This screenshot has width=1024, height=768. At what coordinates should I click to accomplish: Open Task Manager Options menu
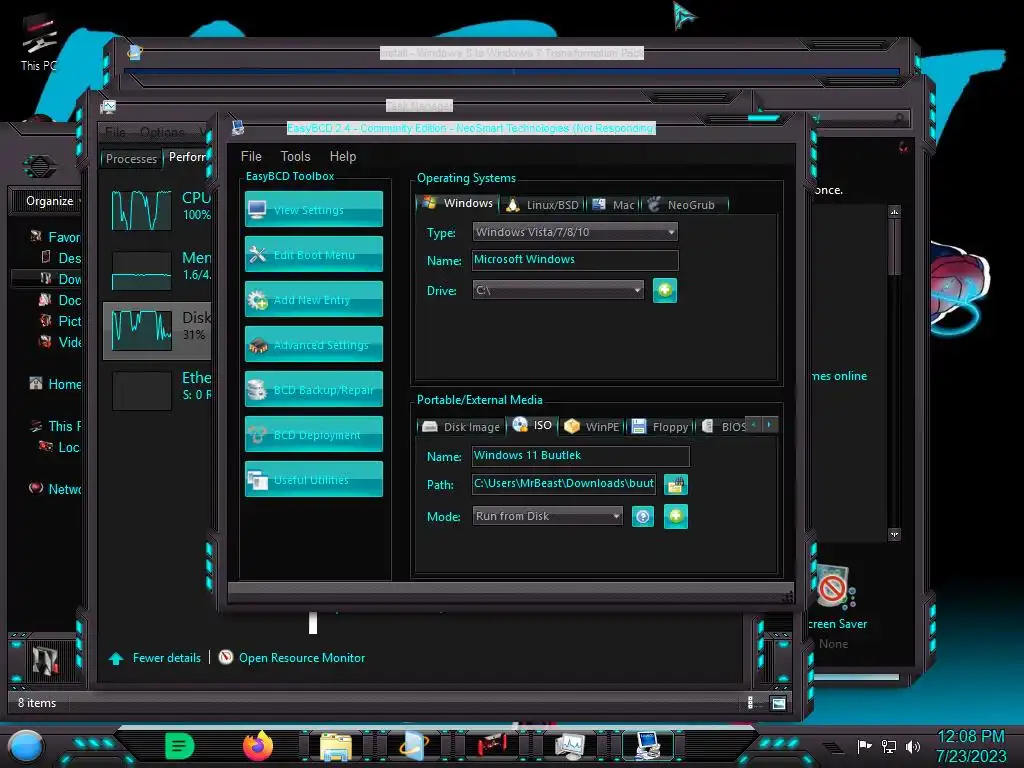pos(162,133)
